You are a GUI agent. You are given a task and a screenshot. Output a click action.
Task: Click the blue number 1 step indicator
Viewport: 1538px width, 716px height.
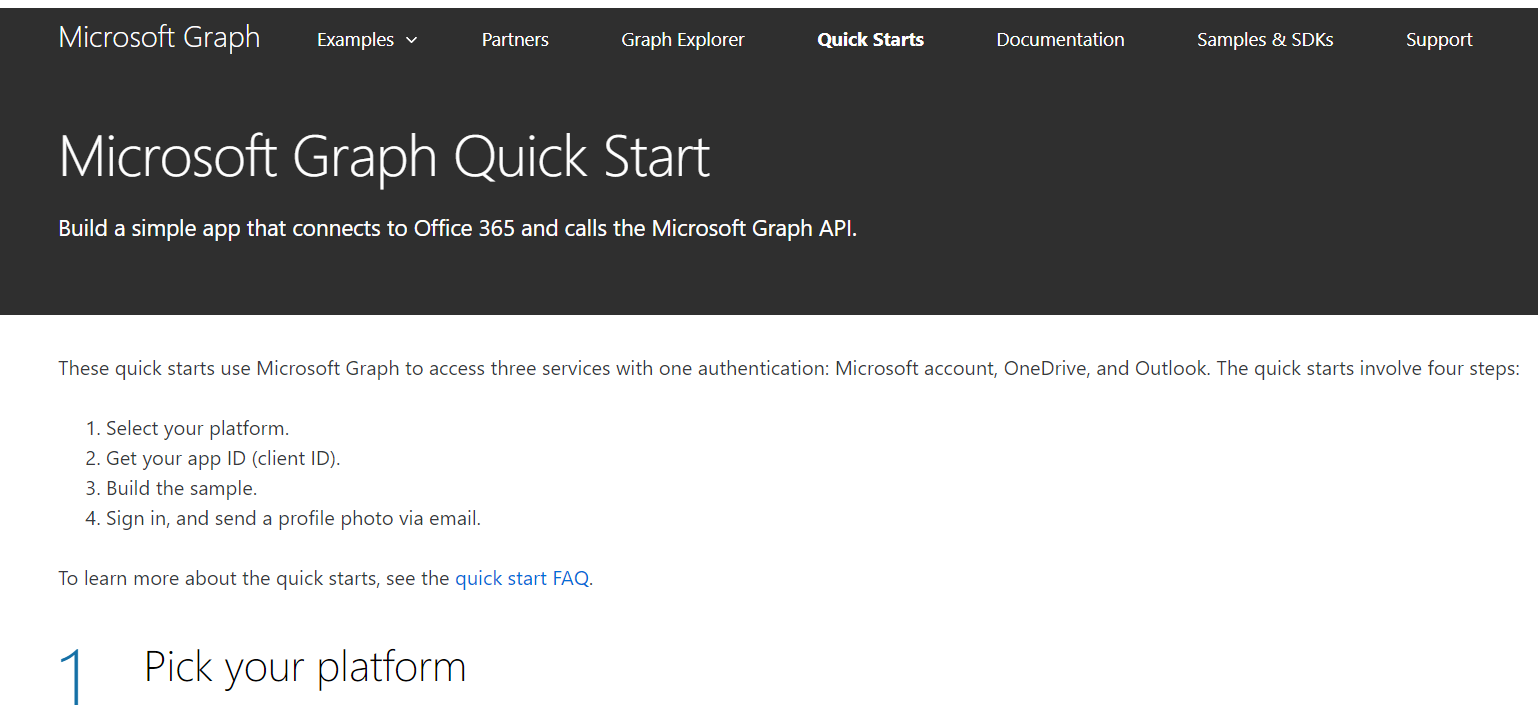(x=73, y=671)
